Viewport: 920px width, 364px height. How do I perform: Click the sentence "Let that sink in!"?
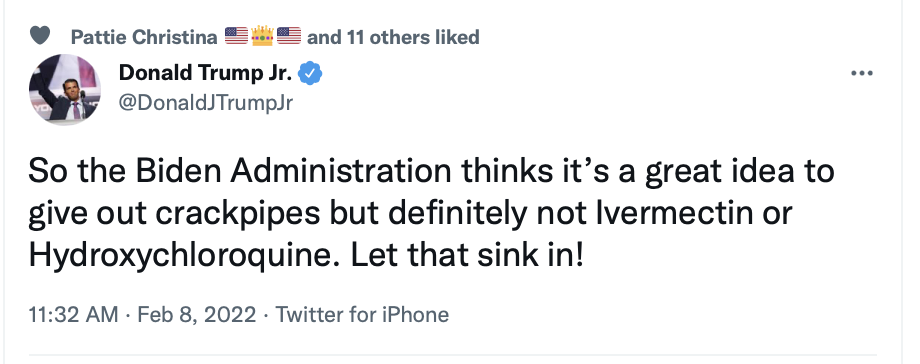[467, 255]
